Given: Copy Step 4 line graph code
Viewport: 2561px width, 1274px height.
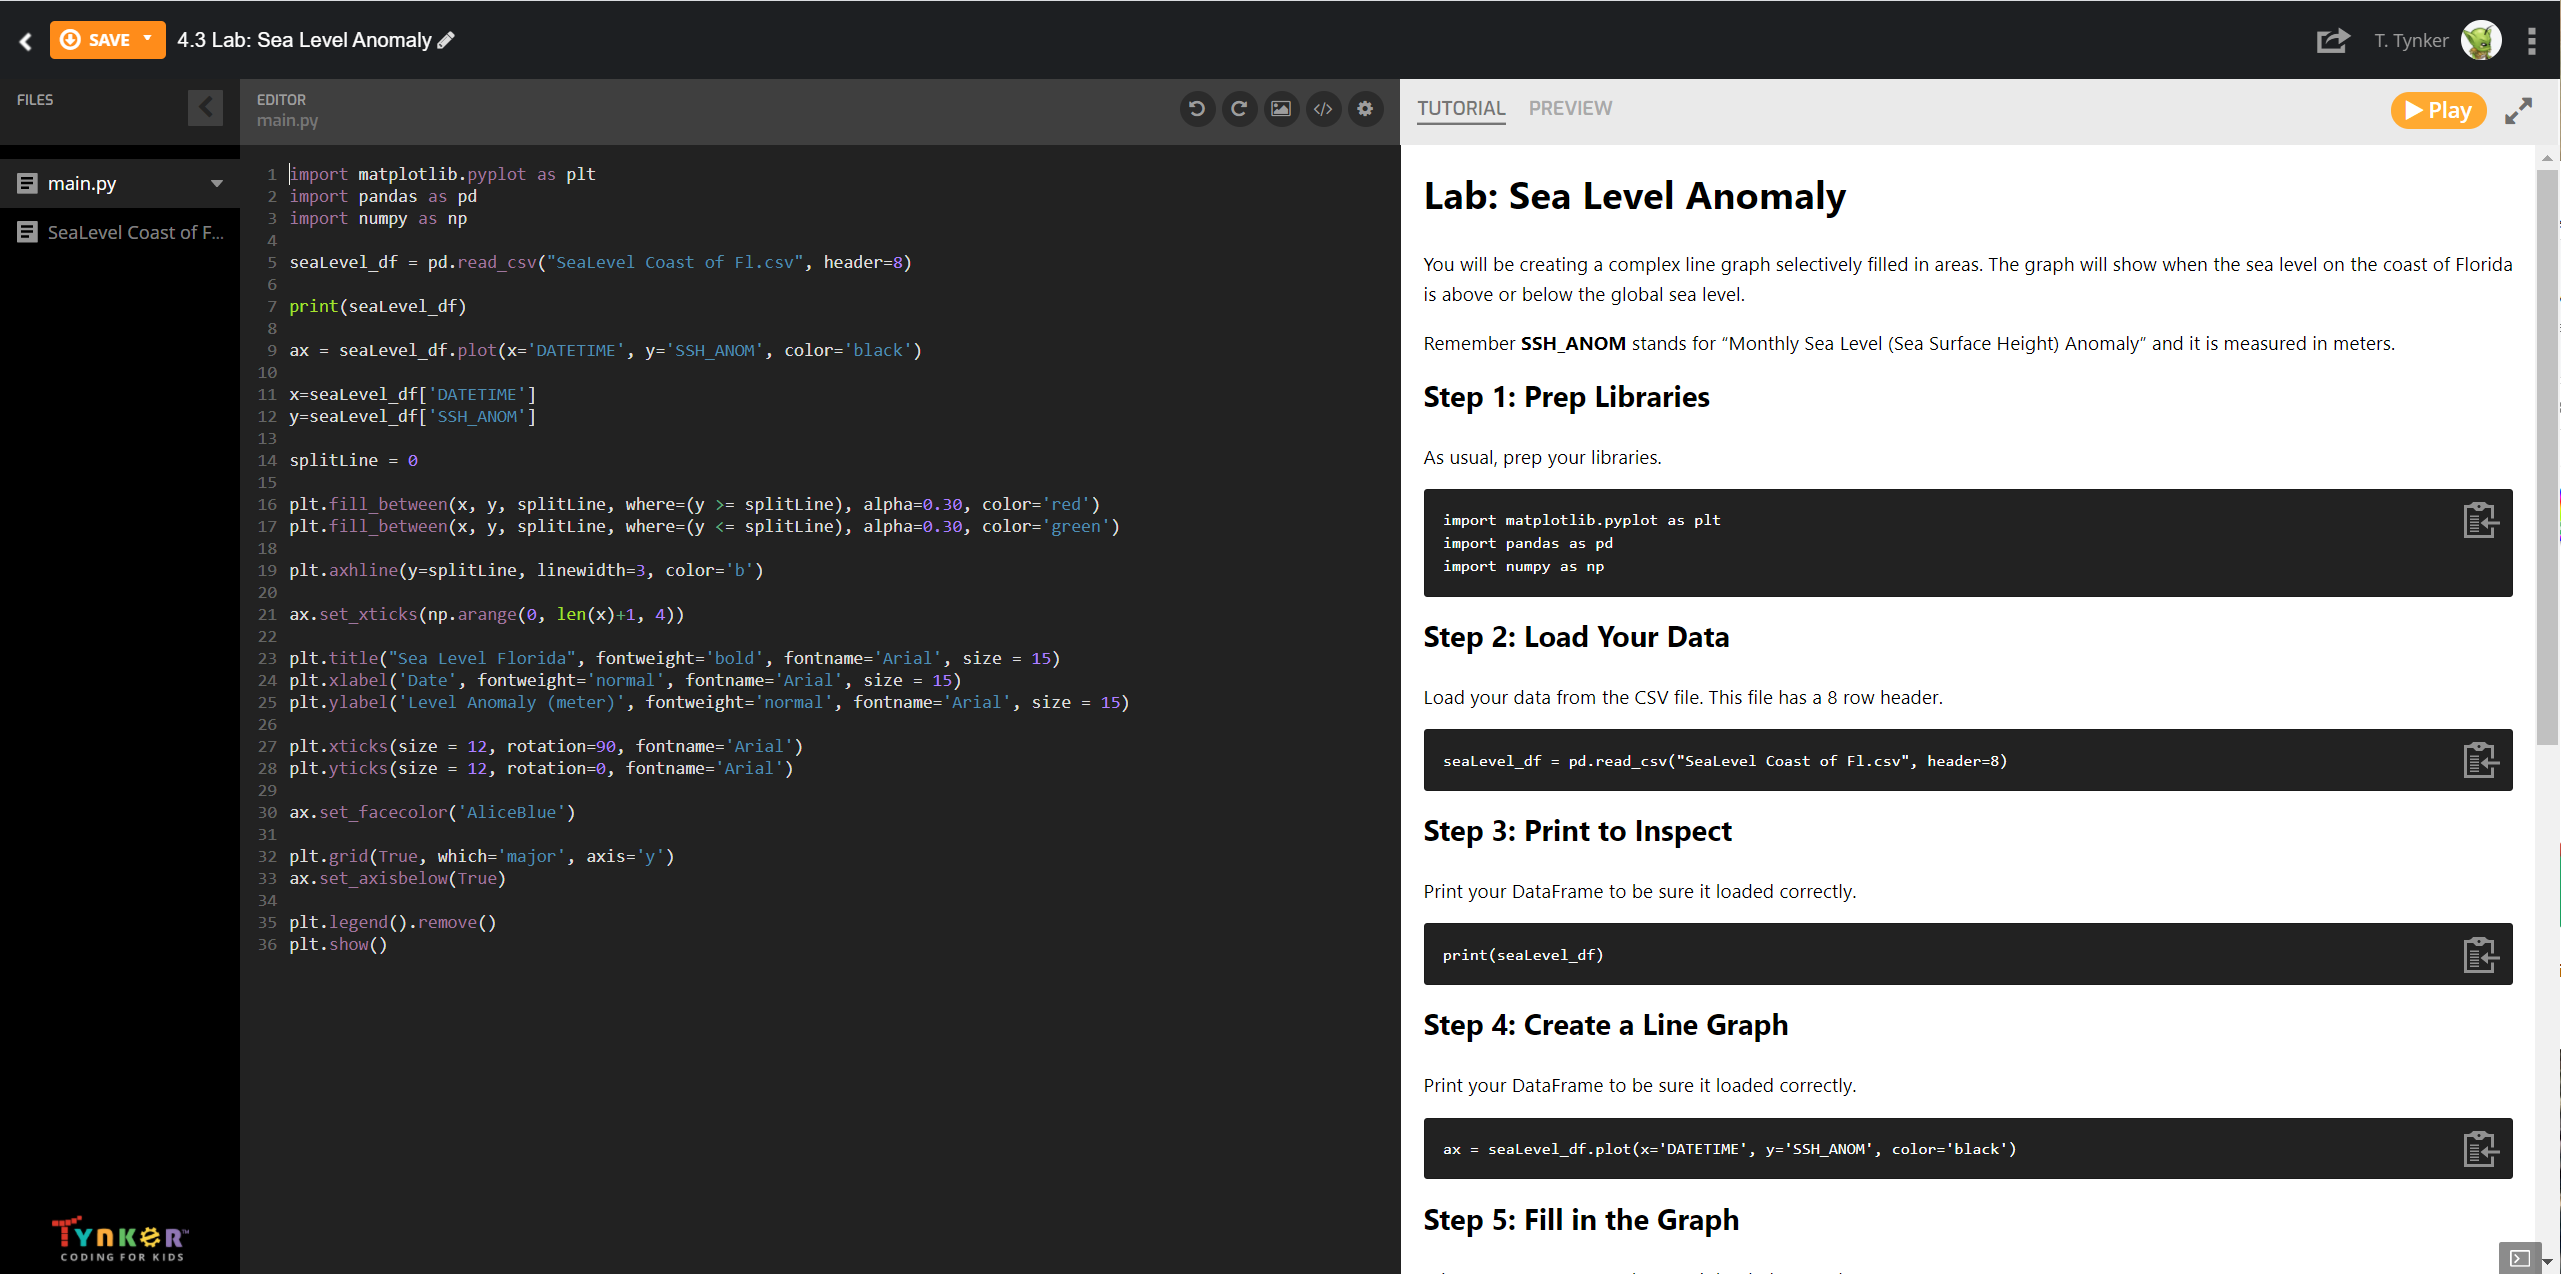Looking at the screenshot, I should click(x=2480, y=1148).
